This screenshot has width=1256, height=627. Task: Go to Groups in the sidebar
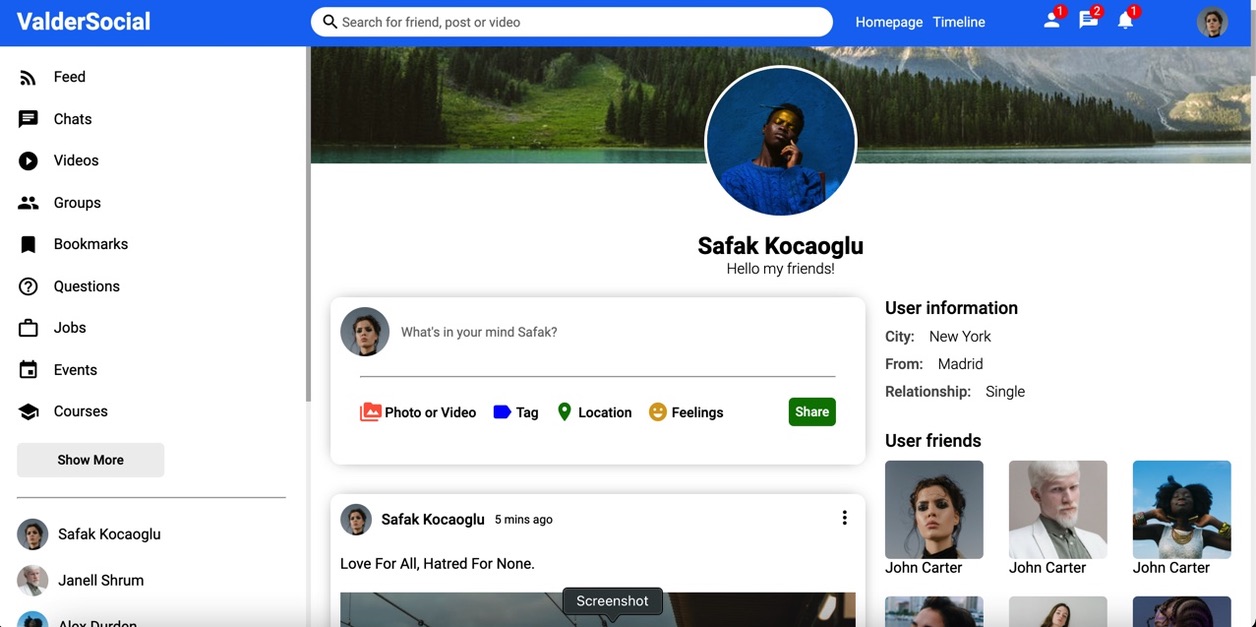[77, 202]
